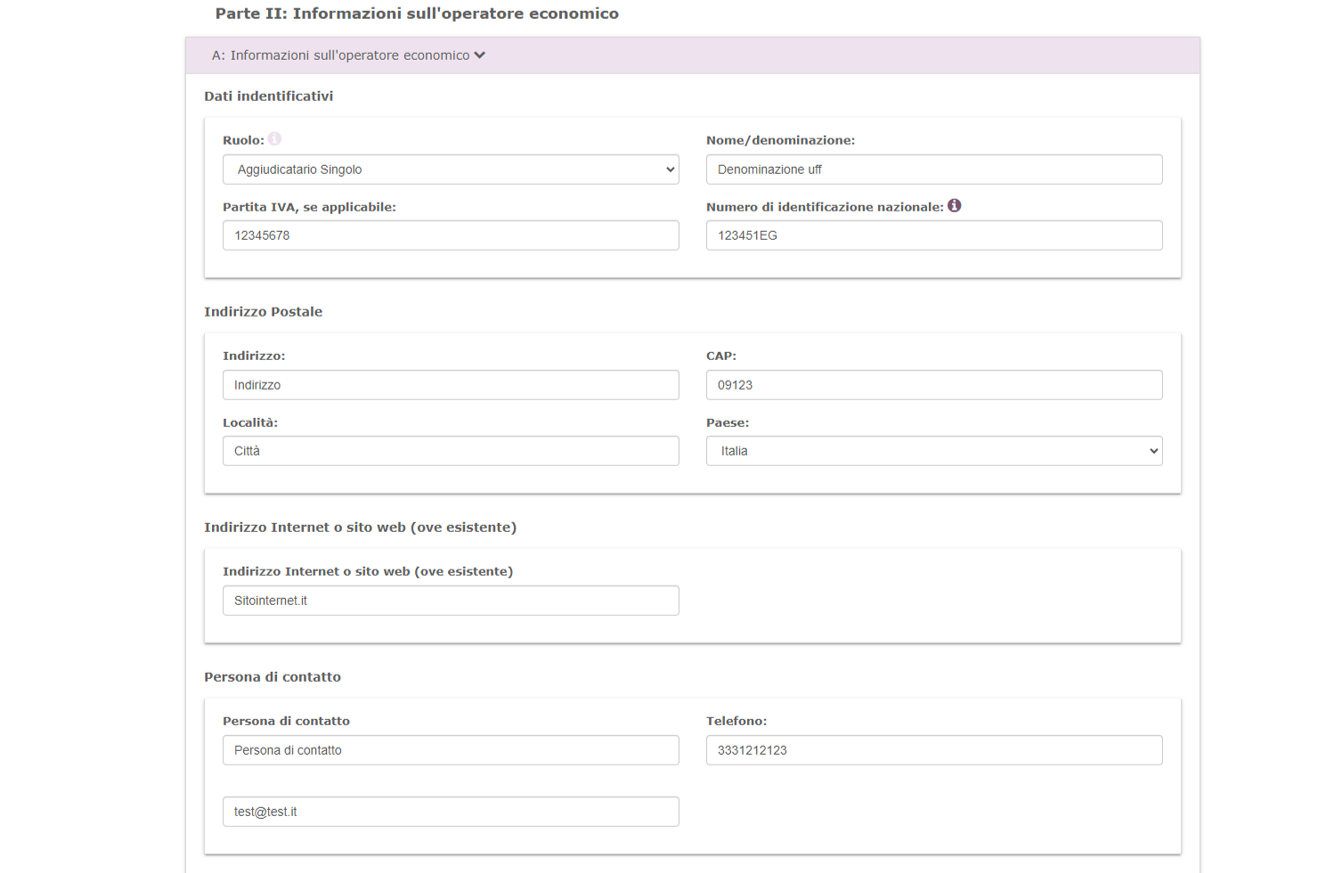Focus the CAP field containing 09123
This screenshot has width=1343, height=873.
click(933, 385)
